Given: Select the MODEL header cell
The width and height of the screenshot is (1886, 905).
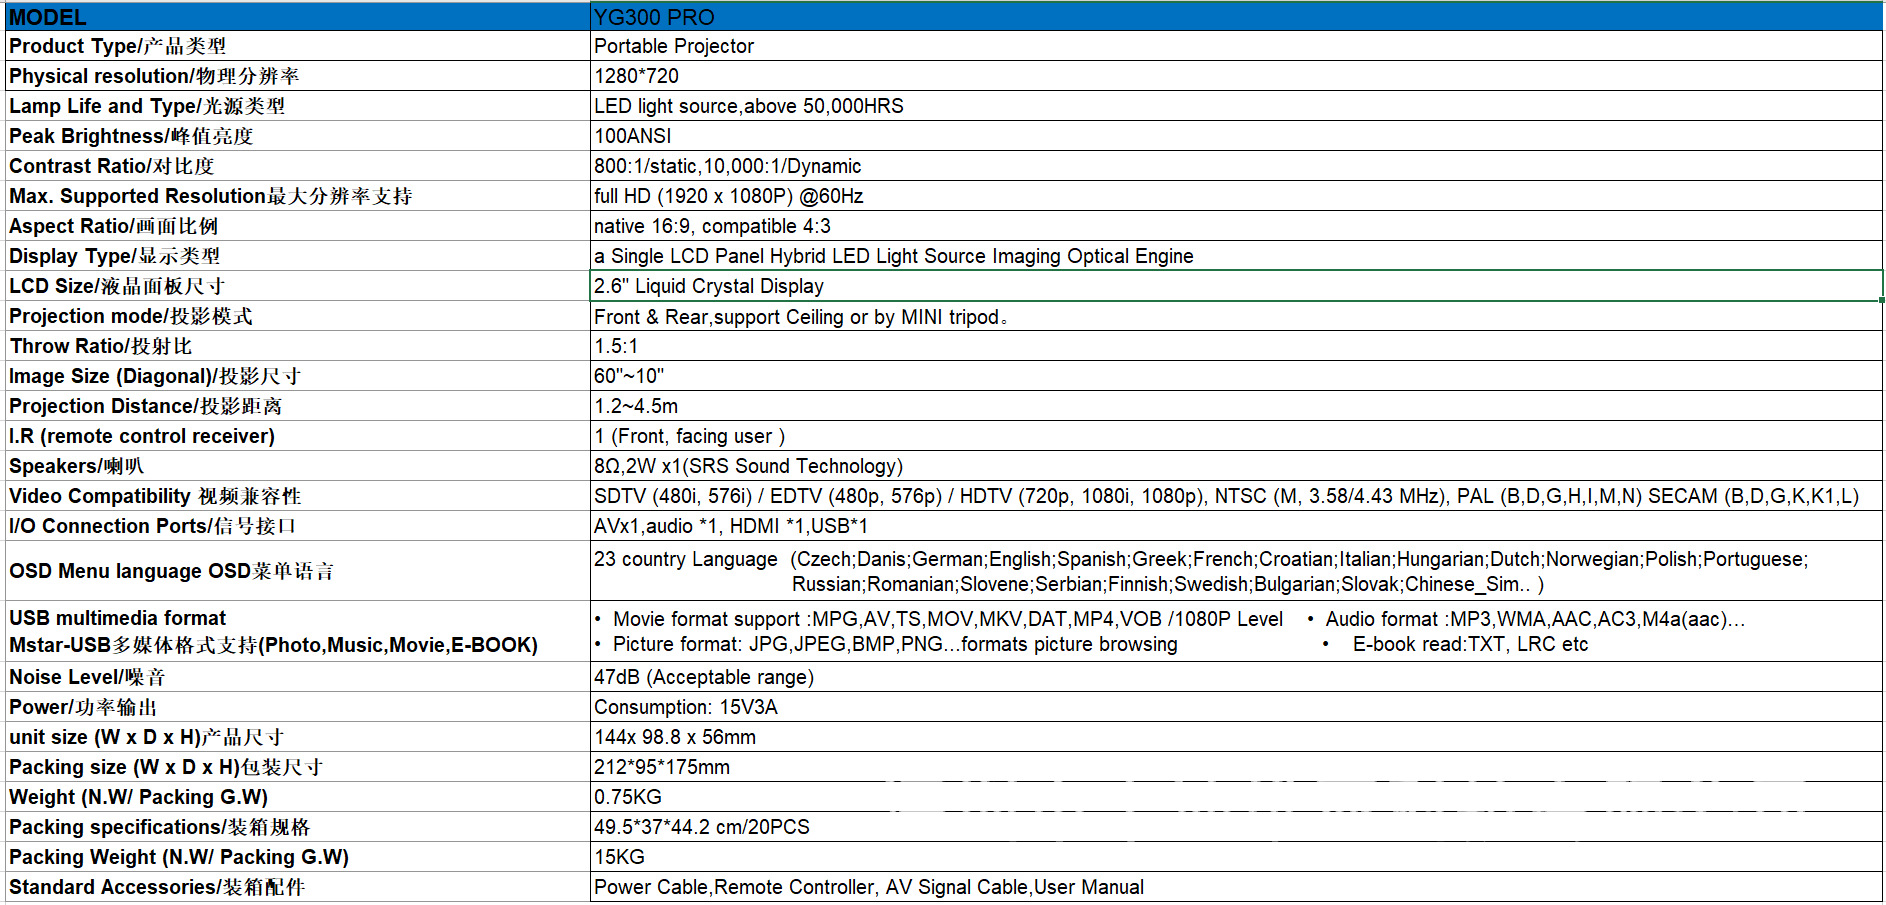Looking at the screenshot, I should (x=297, y=17).
